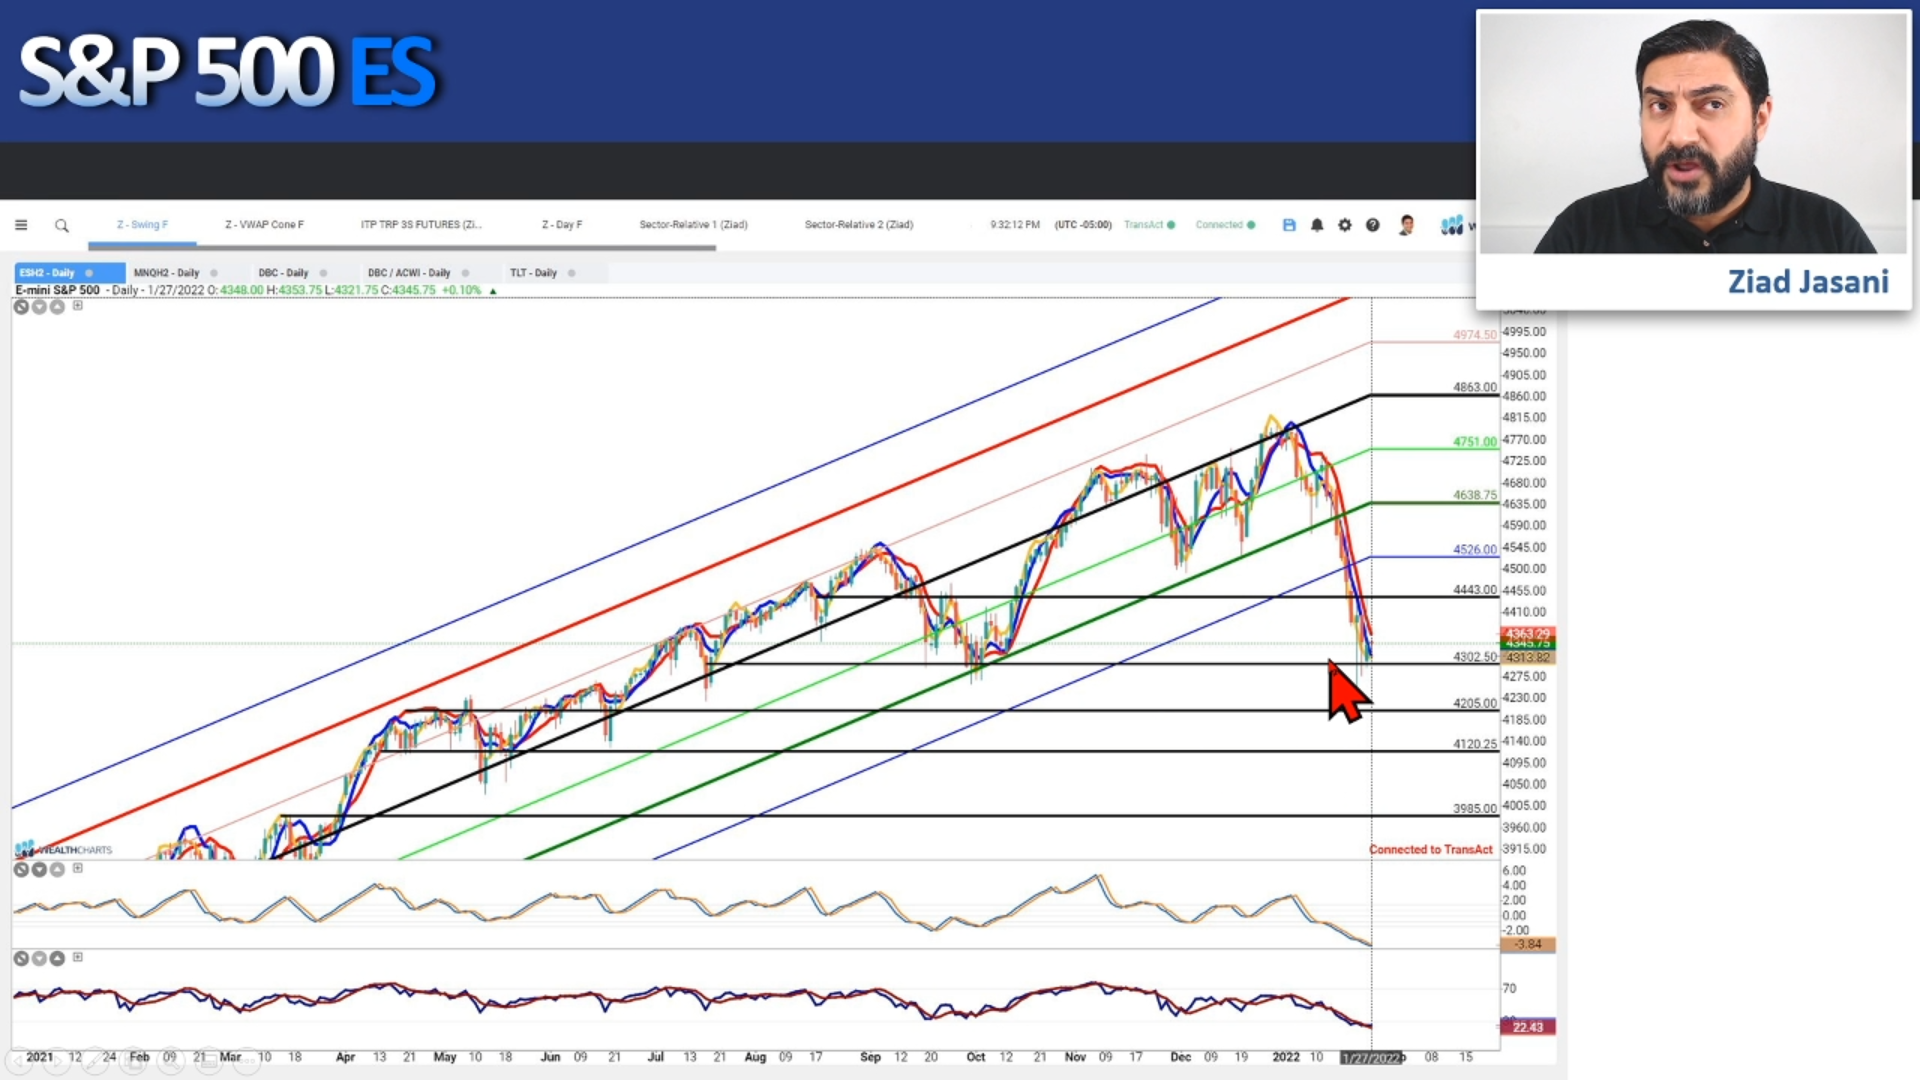Click the -3.84 oscillator value tag
Image resolution: width=1920 pixels, height=1080 pixels.
click(x=1527, y=945)
